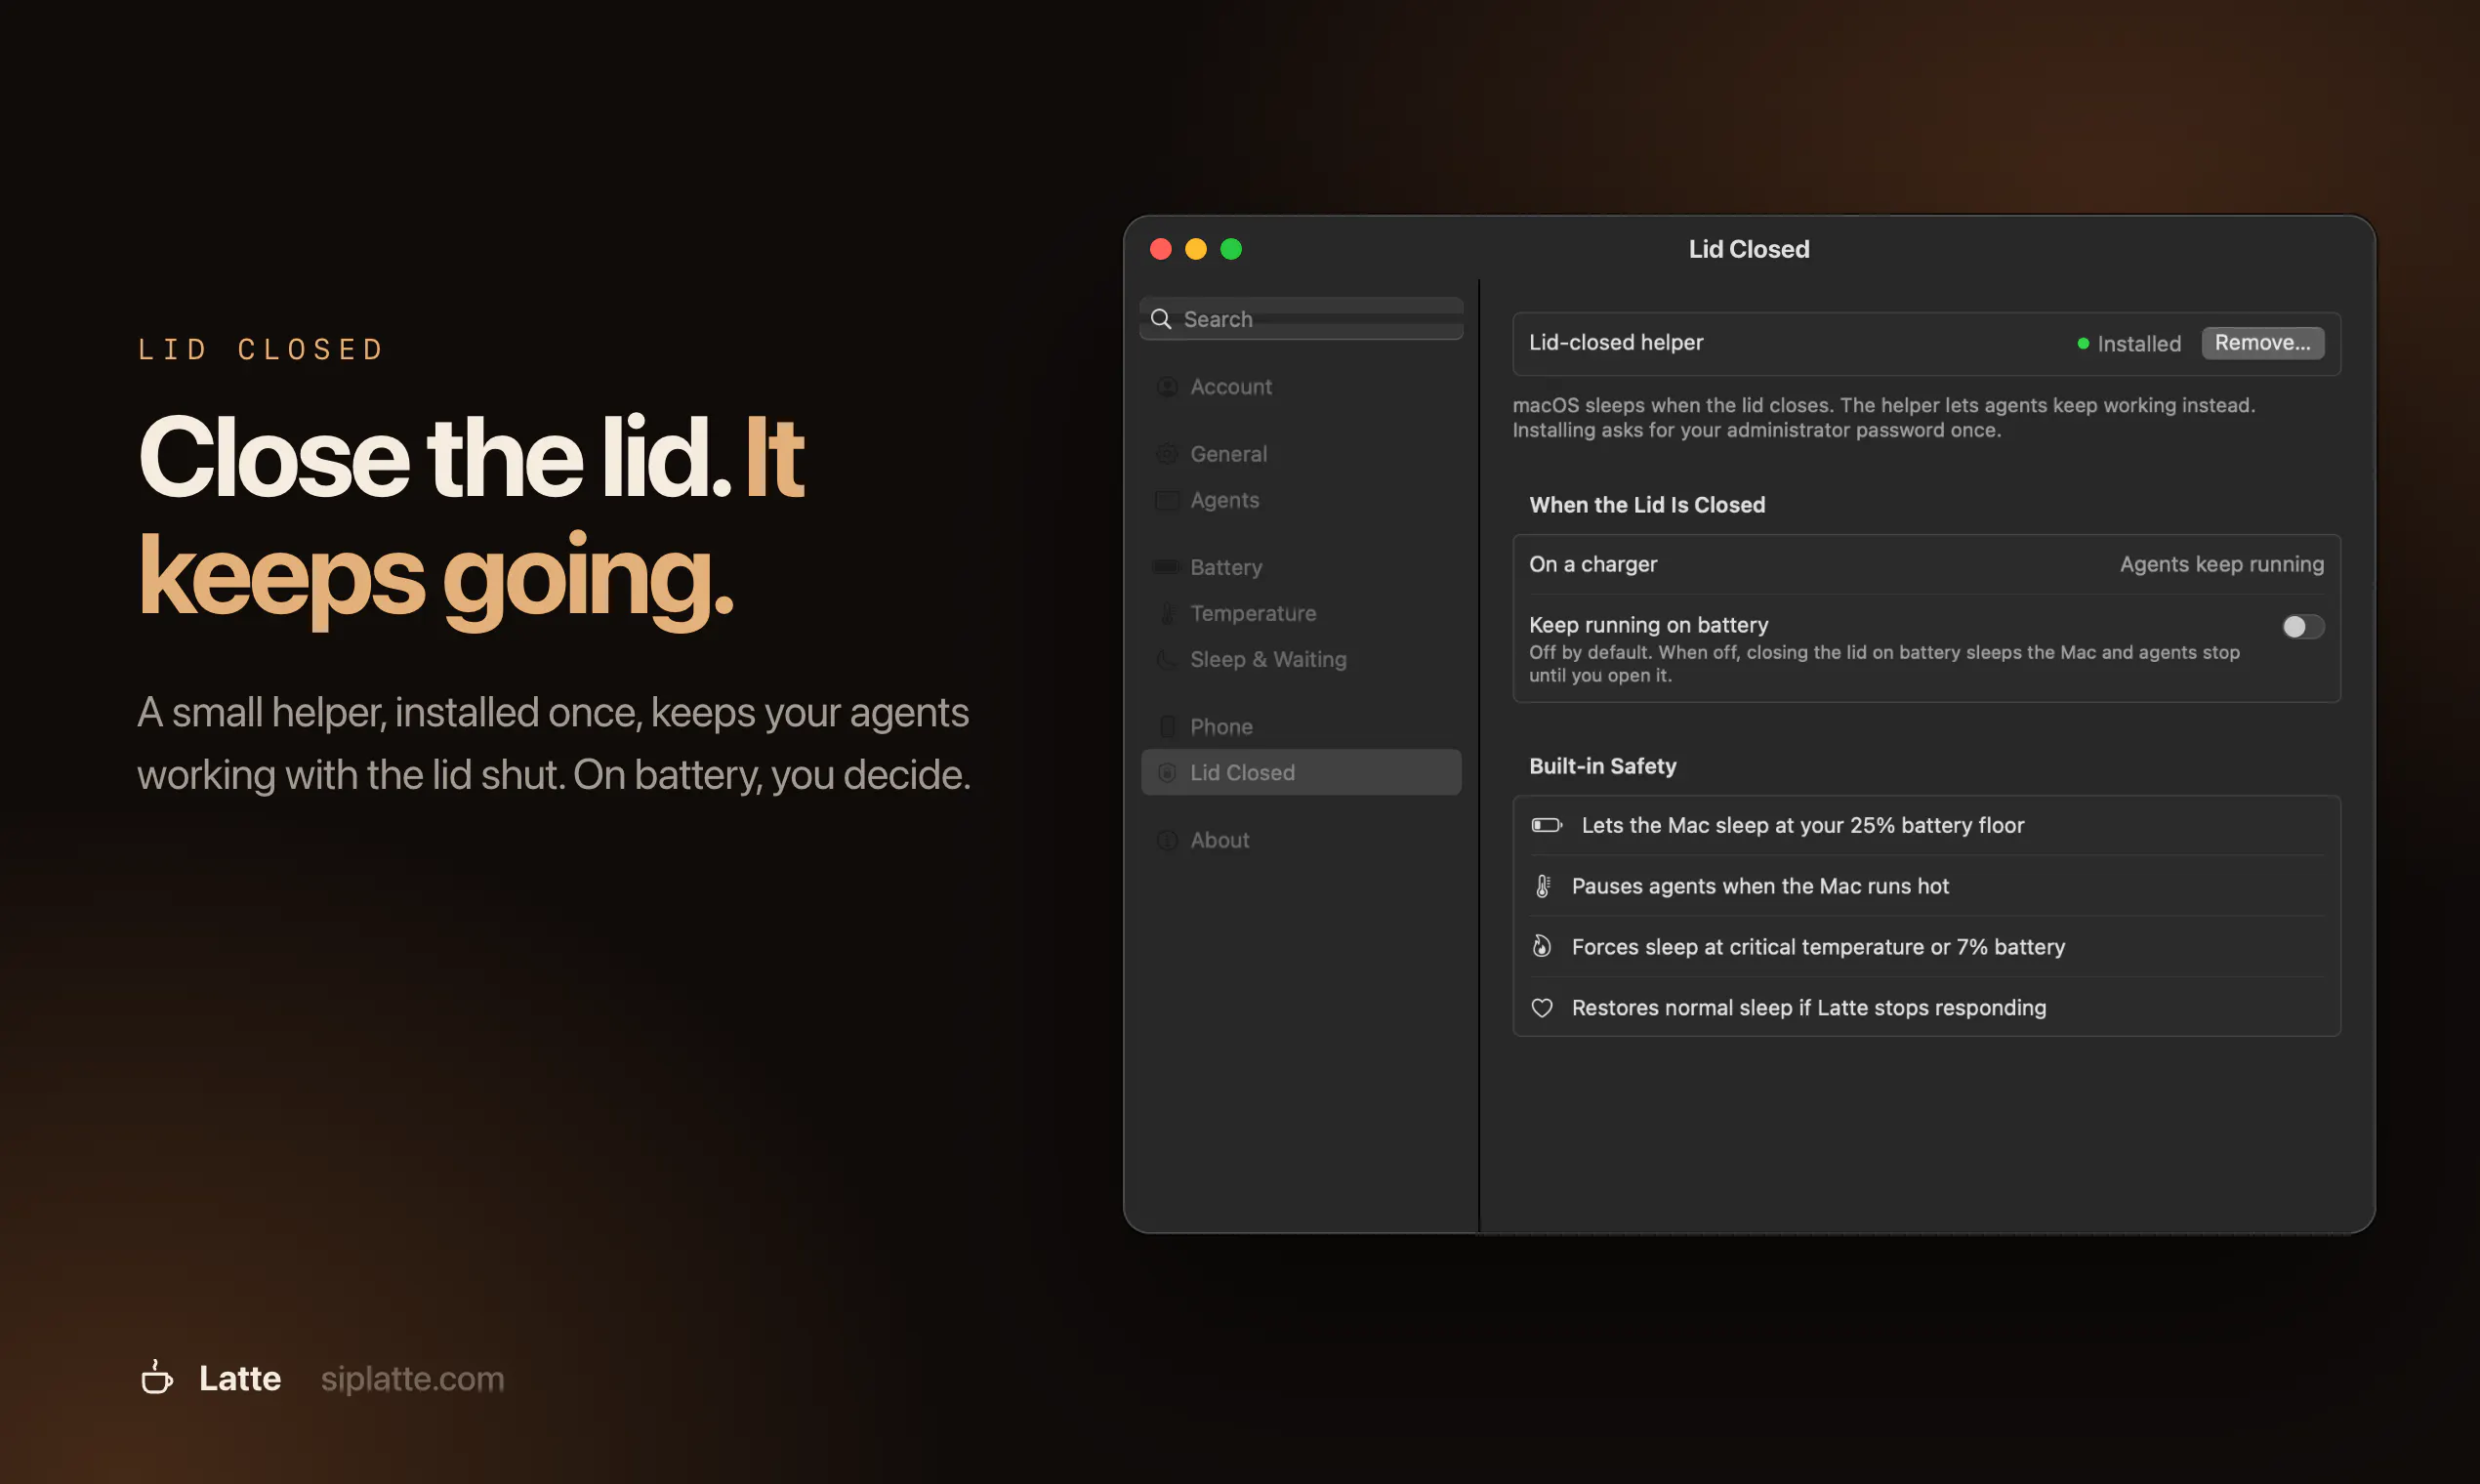Click the 'Installed' status text
This screenshot has height=1484, width=2480.
2139,344
